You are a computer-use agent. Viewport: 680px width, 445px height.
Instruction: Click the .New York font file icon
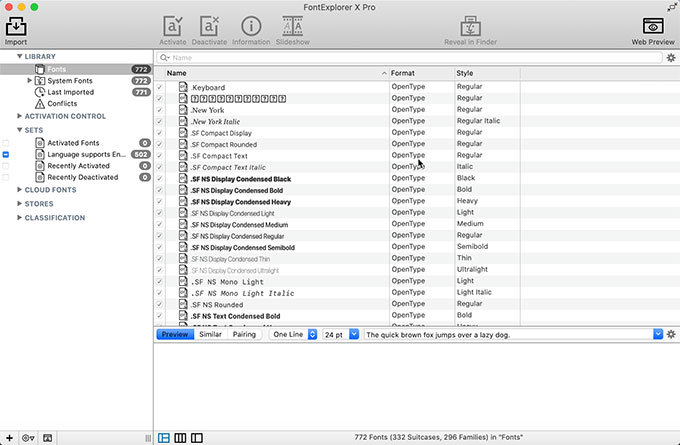pos(183,110)
